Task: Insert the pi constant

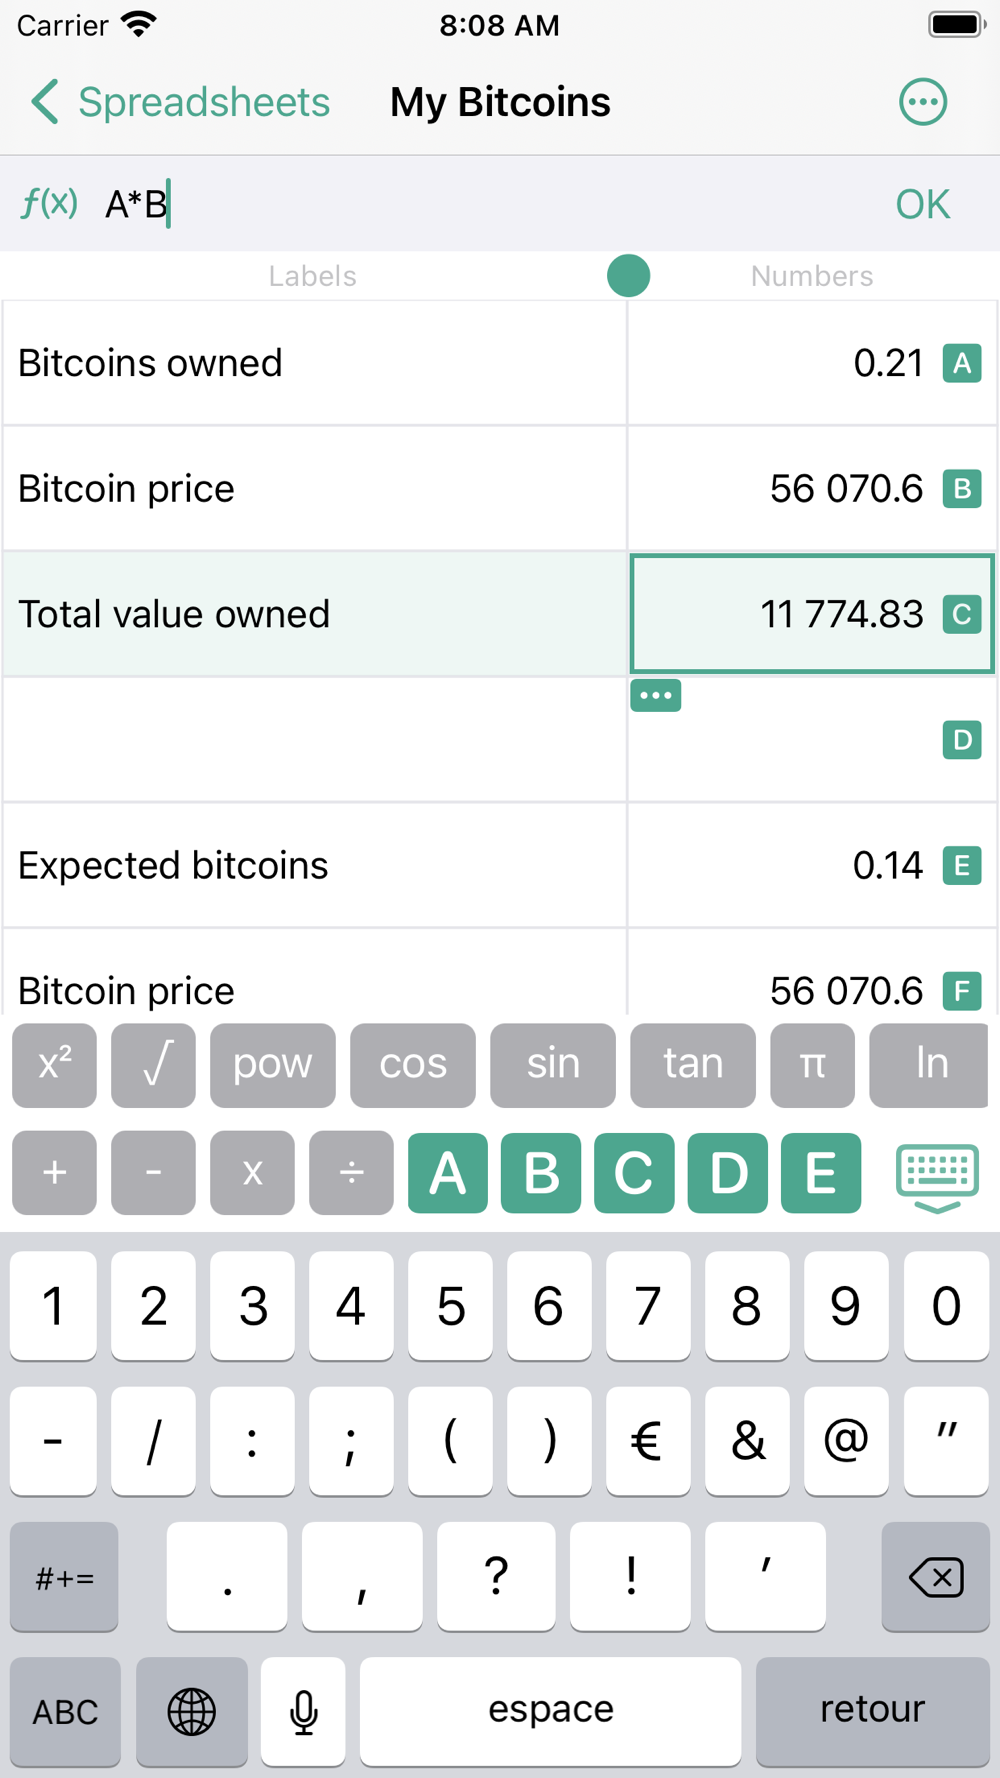Action: [812, 1065]
